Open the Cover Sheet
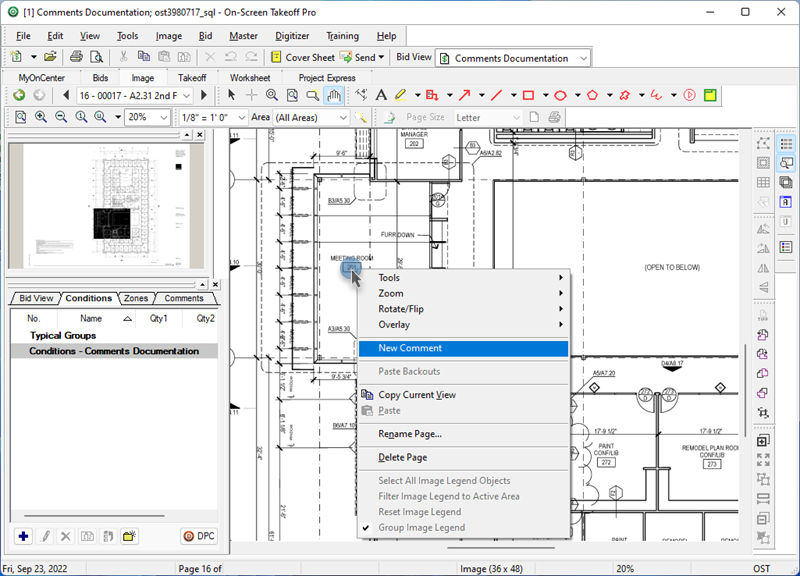 coord(303,57)
